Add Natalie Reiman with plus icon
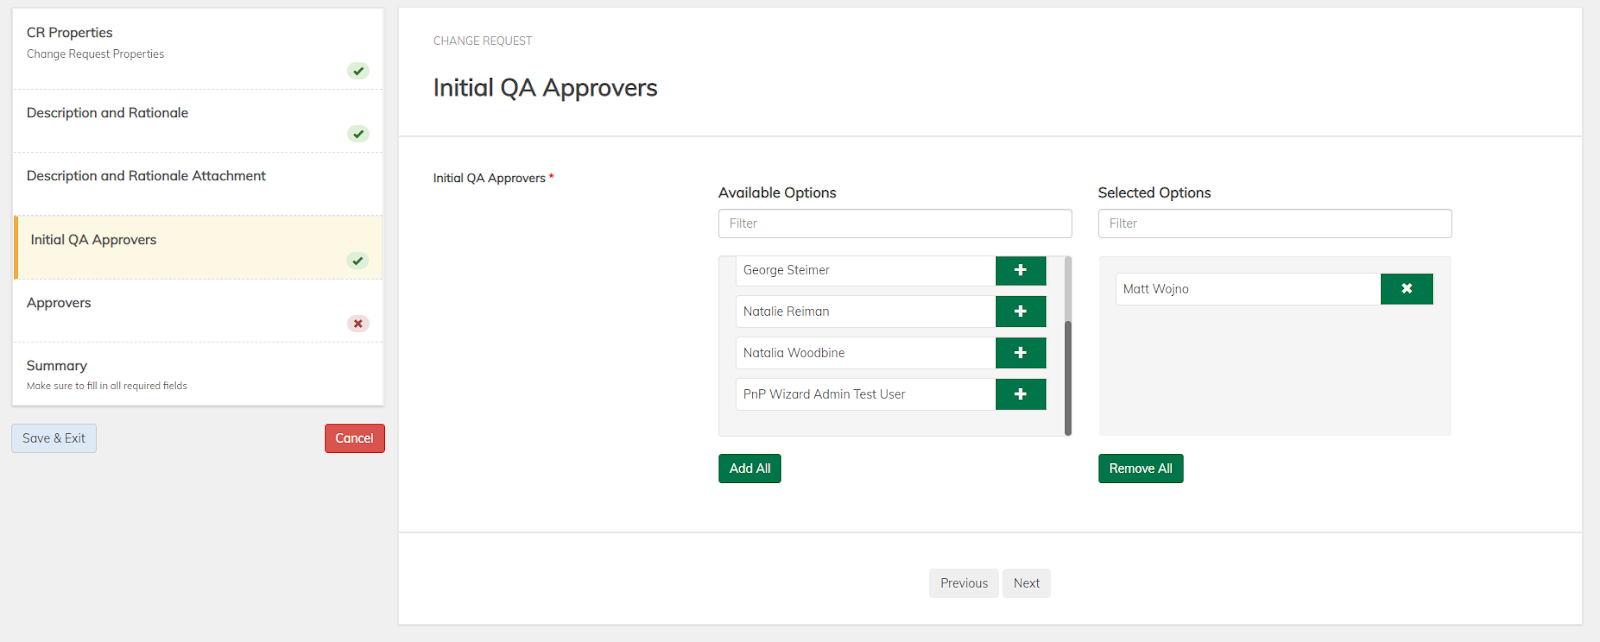Screen dimensions: 1600x642 1020,311
